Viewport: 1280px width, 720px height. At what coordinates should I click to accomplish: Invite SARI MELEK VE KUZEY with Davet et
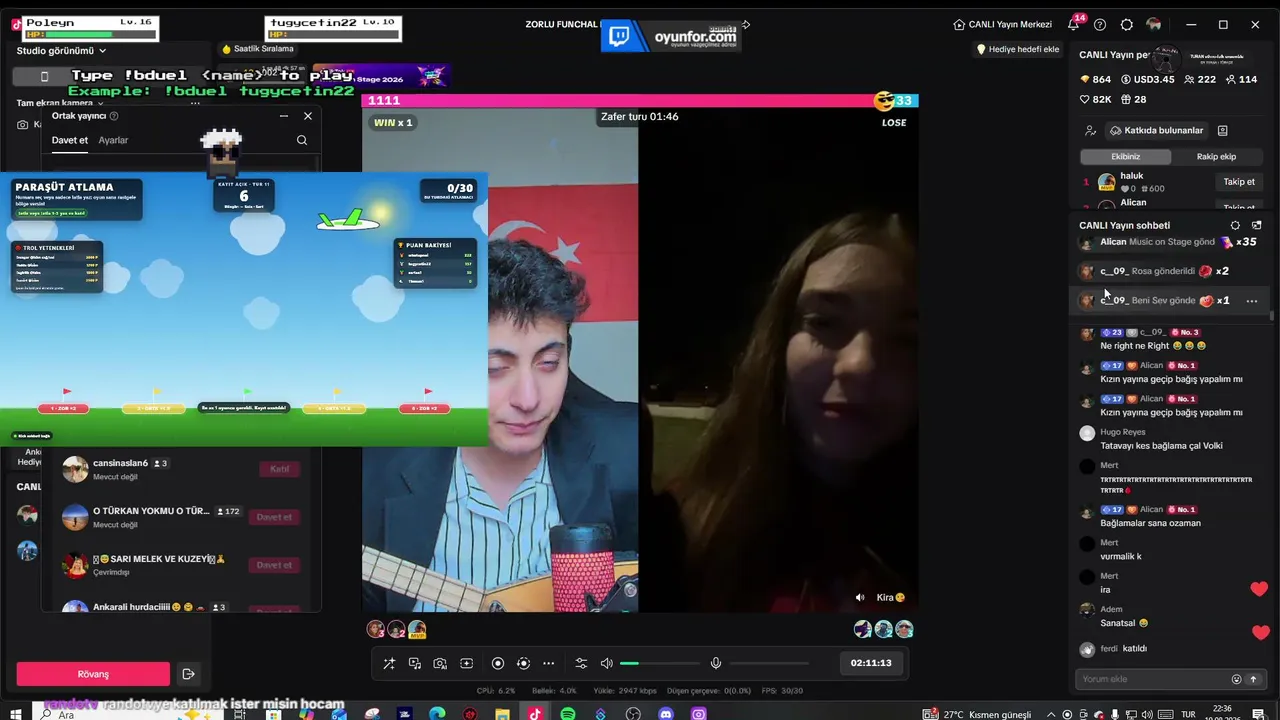(x=274, y=565)
